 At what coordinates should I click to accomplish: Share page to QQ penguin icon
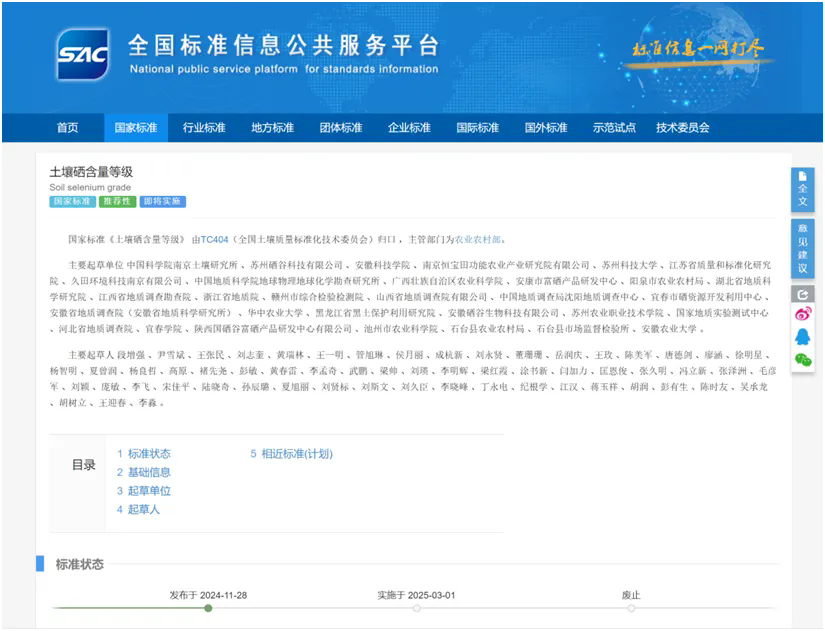point(802,337)
